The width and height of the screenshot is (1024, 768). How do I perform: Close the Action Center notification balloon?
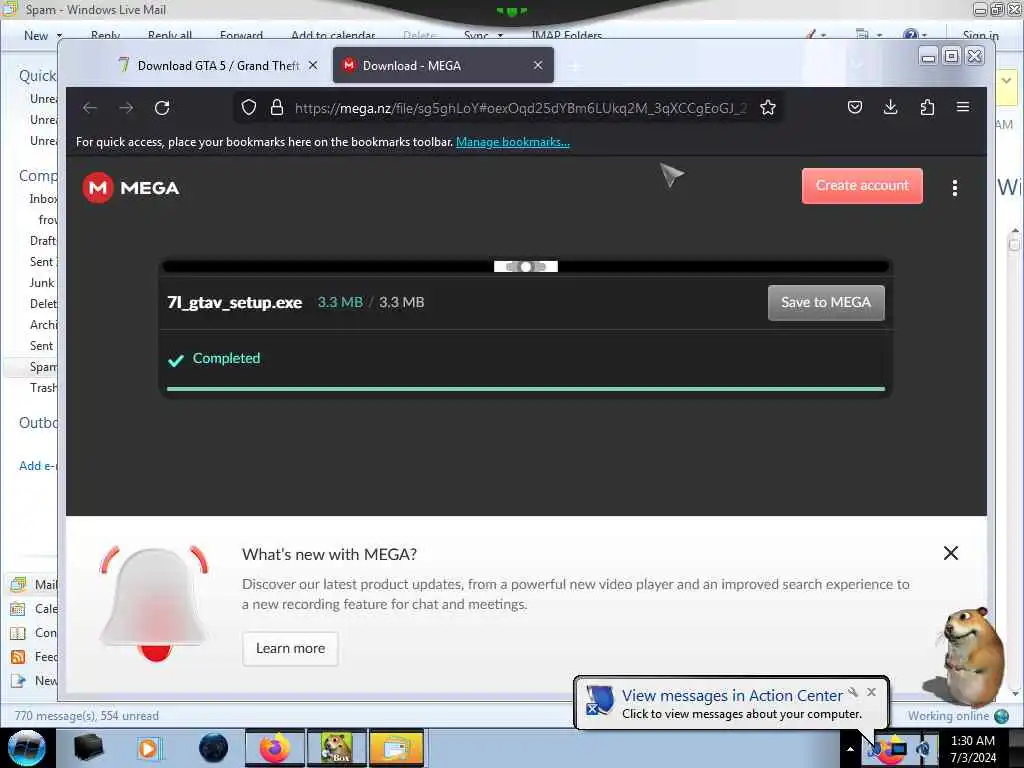871,692
